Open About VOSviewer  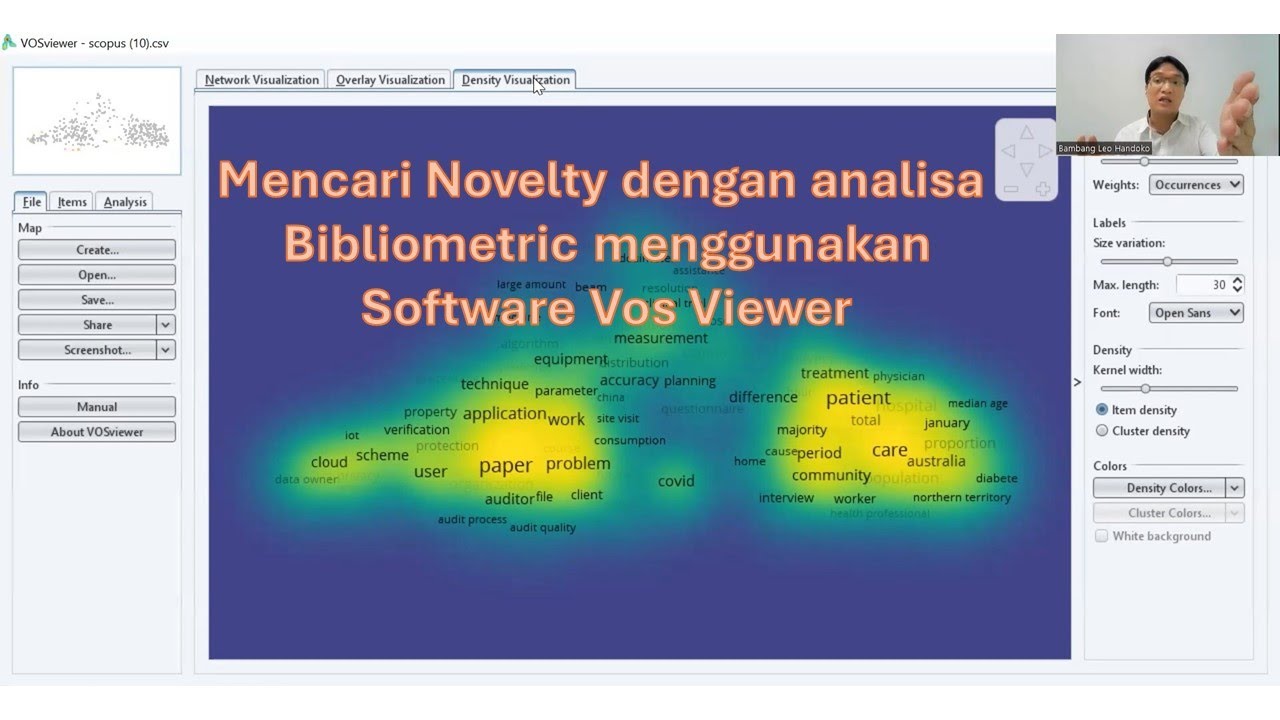(x=97, y=432)
